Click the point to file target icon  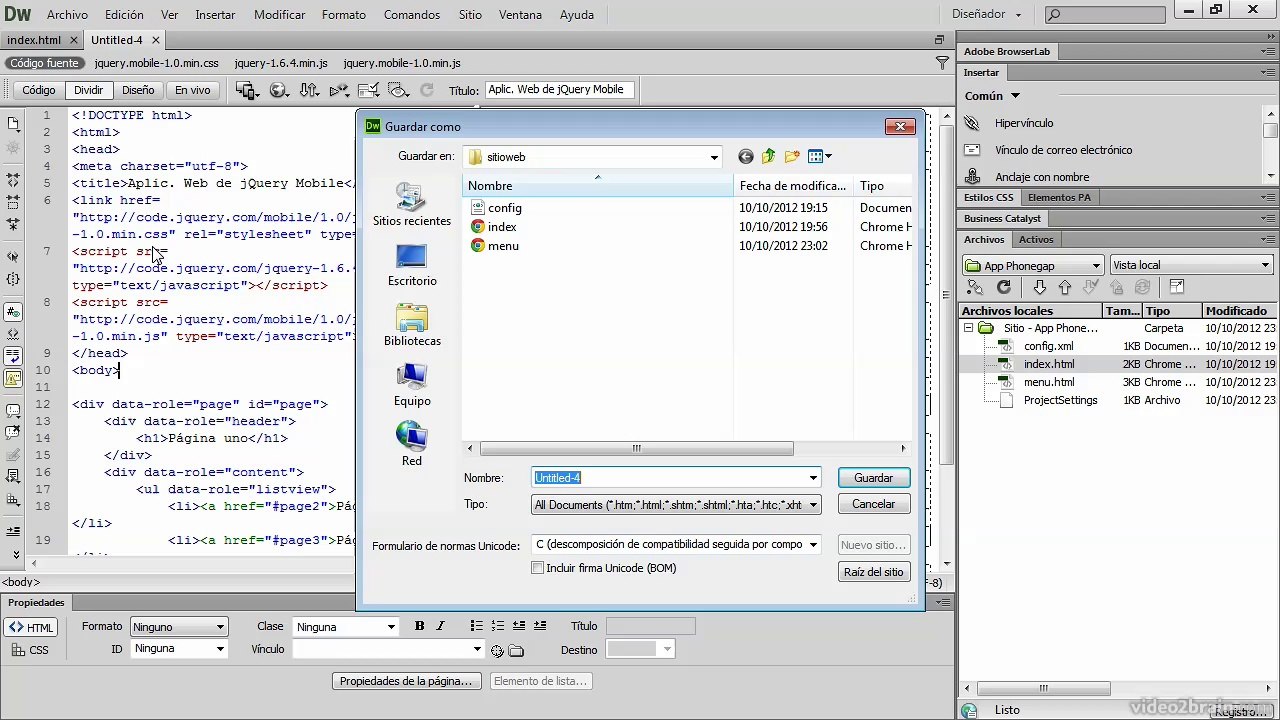click(x=497, y=651)
